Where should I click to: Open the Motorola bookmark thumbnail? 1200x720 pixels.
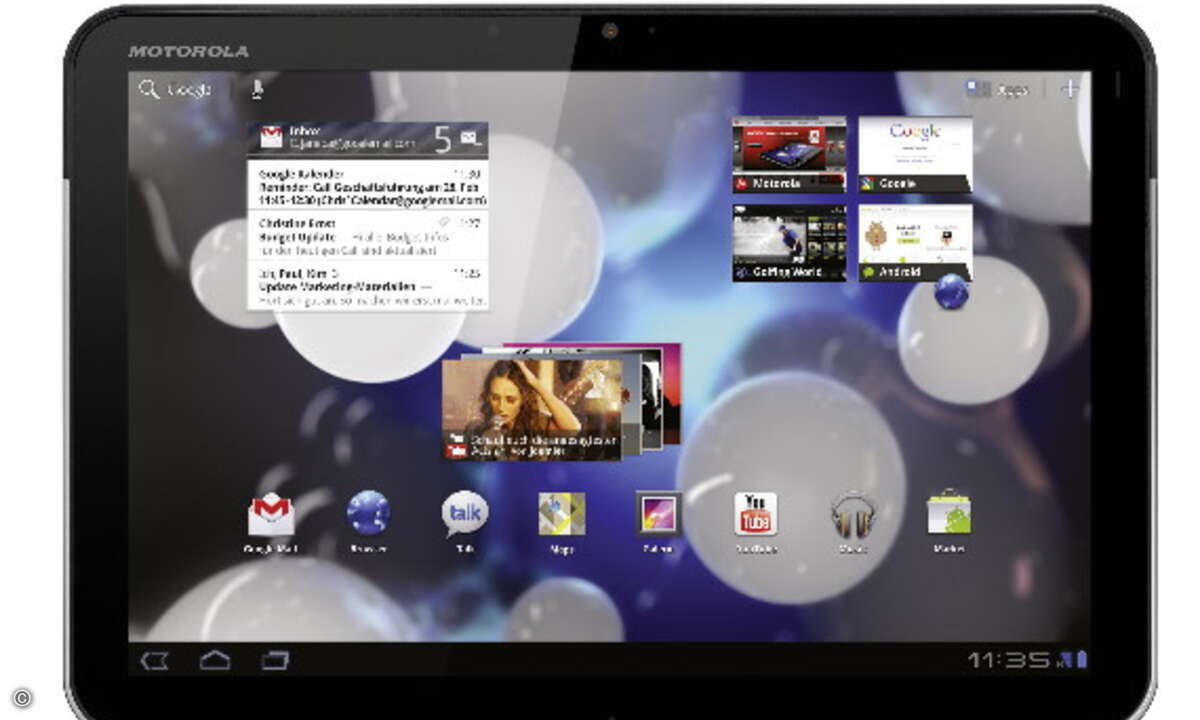pyautogui.click(x=789, y=154)
